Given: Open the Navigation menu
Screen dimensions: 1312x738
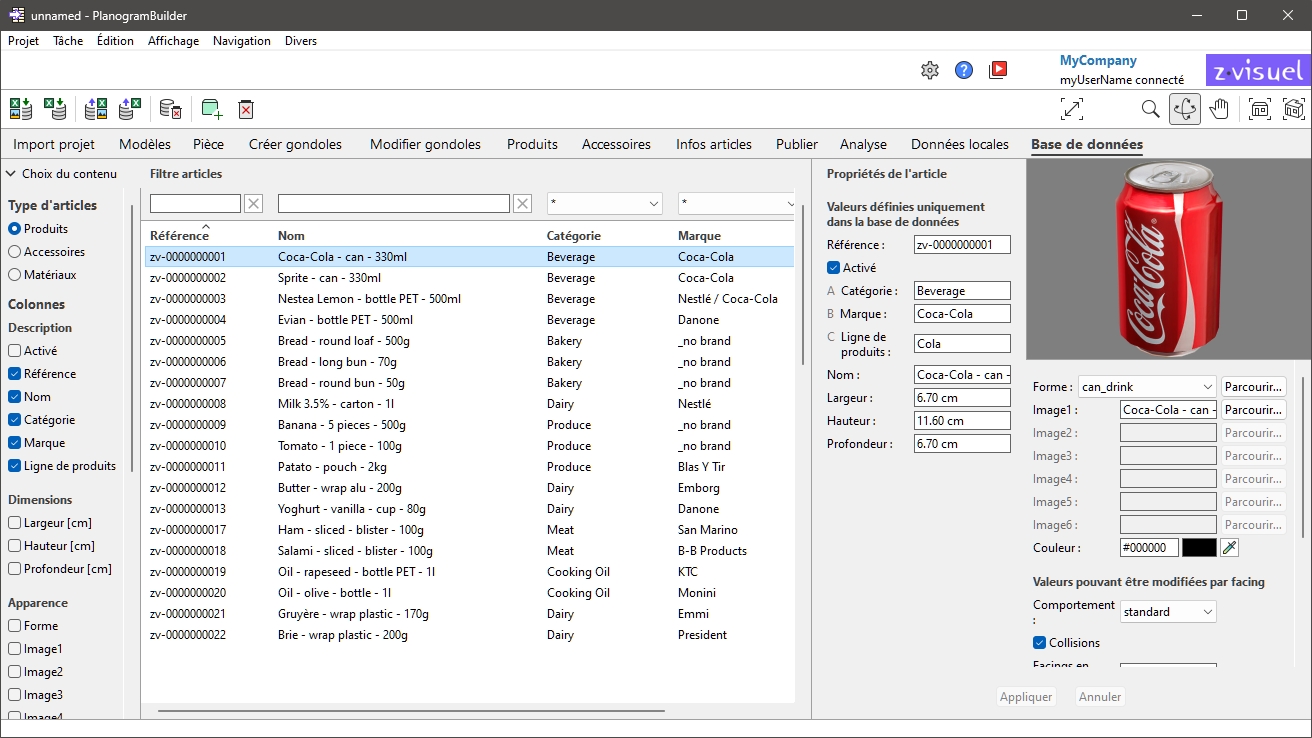Looking at the screenshot, I should (x=242, y=41).
